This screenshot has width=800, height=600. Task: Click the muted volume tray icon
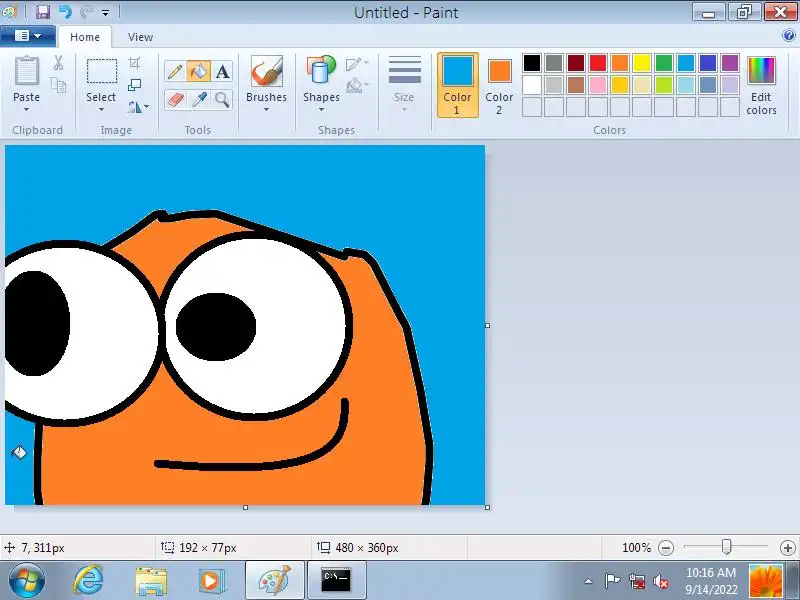(661, 581)
